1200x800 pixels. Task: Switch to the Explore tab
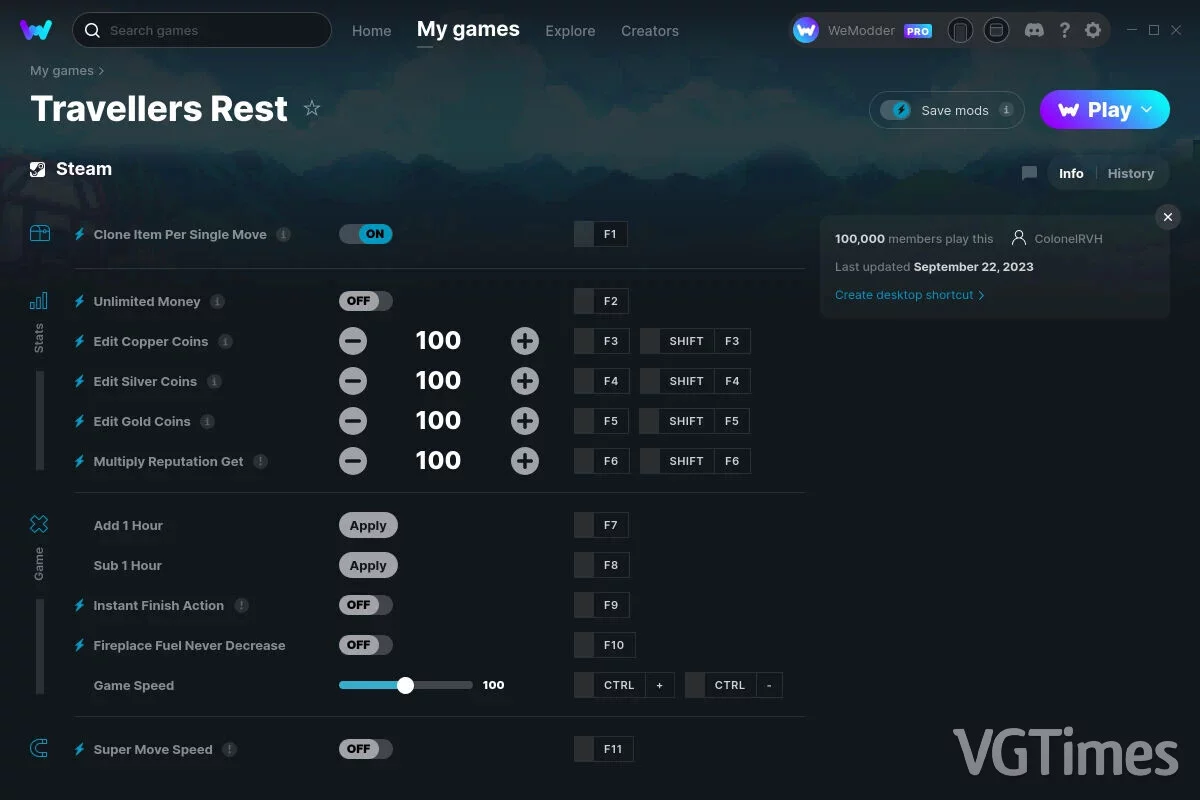(x=570, y=31)
